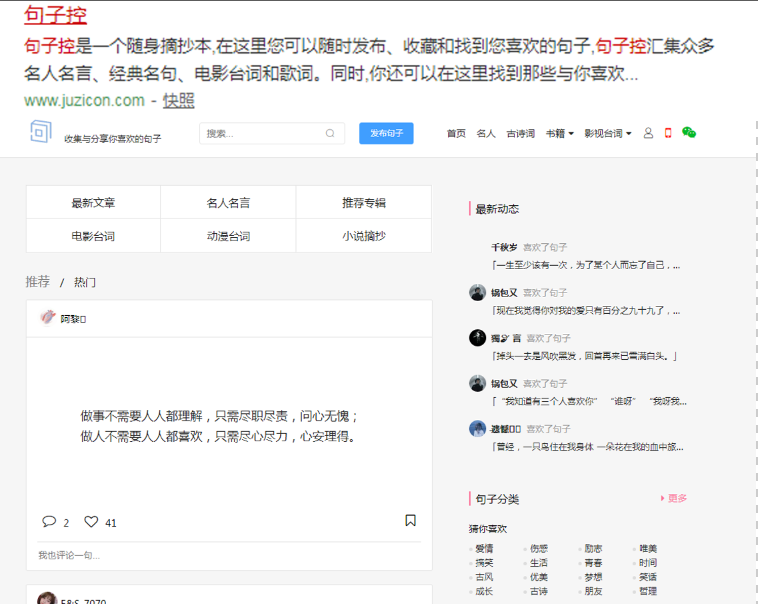Open the 励志 category
Image resolution: width=758 pixels, height=604 pixels.
point(593,548)
